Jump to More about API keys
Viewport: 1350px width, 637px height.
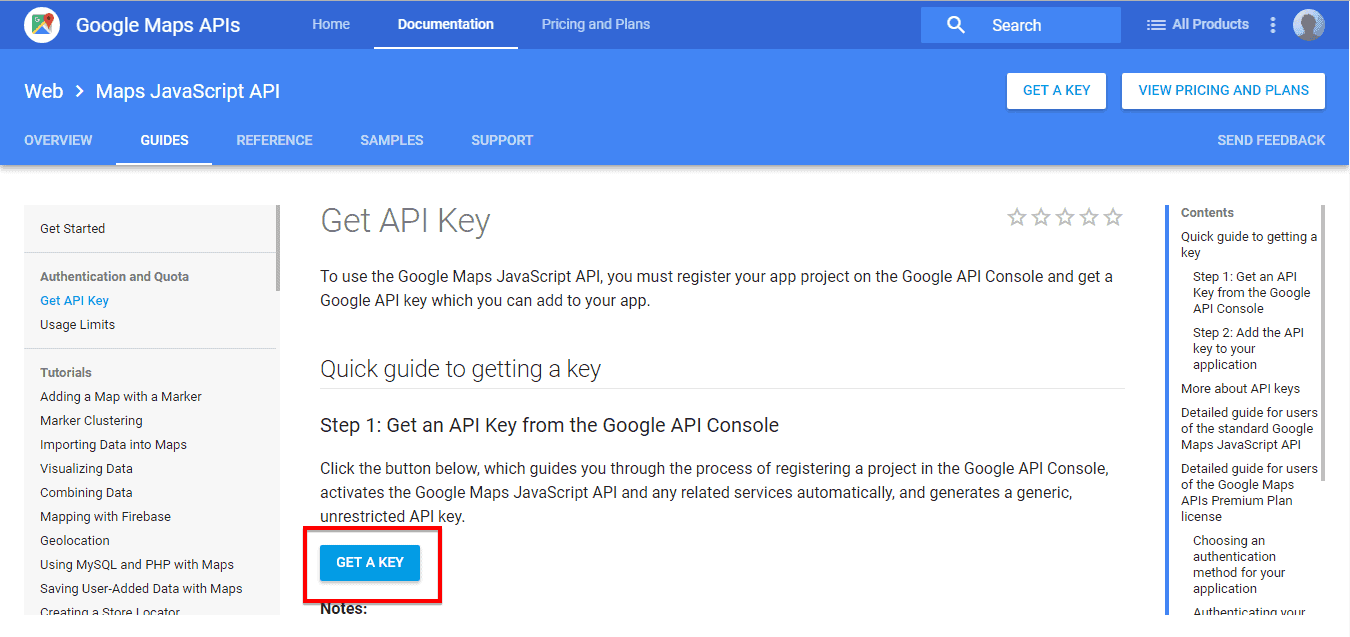click(1240, 389)
